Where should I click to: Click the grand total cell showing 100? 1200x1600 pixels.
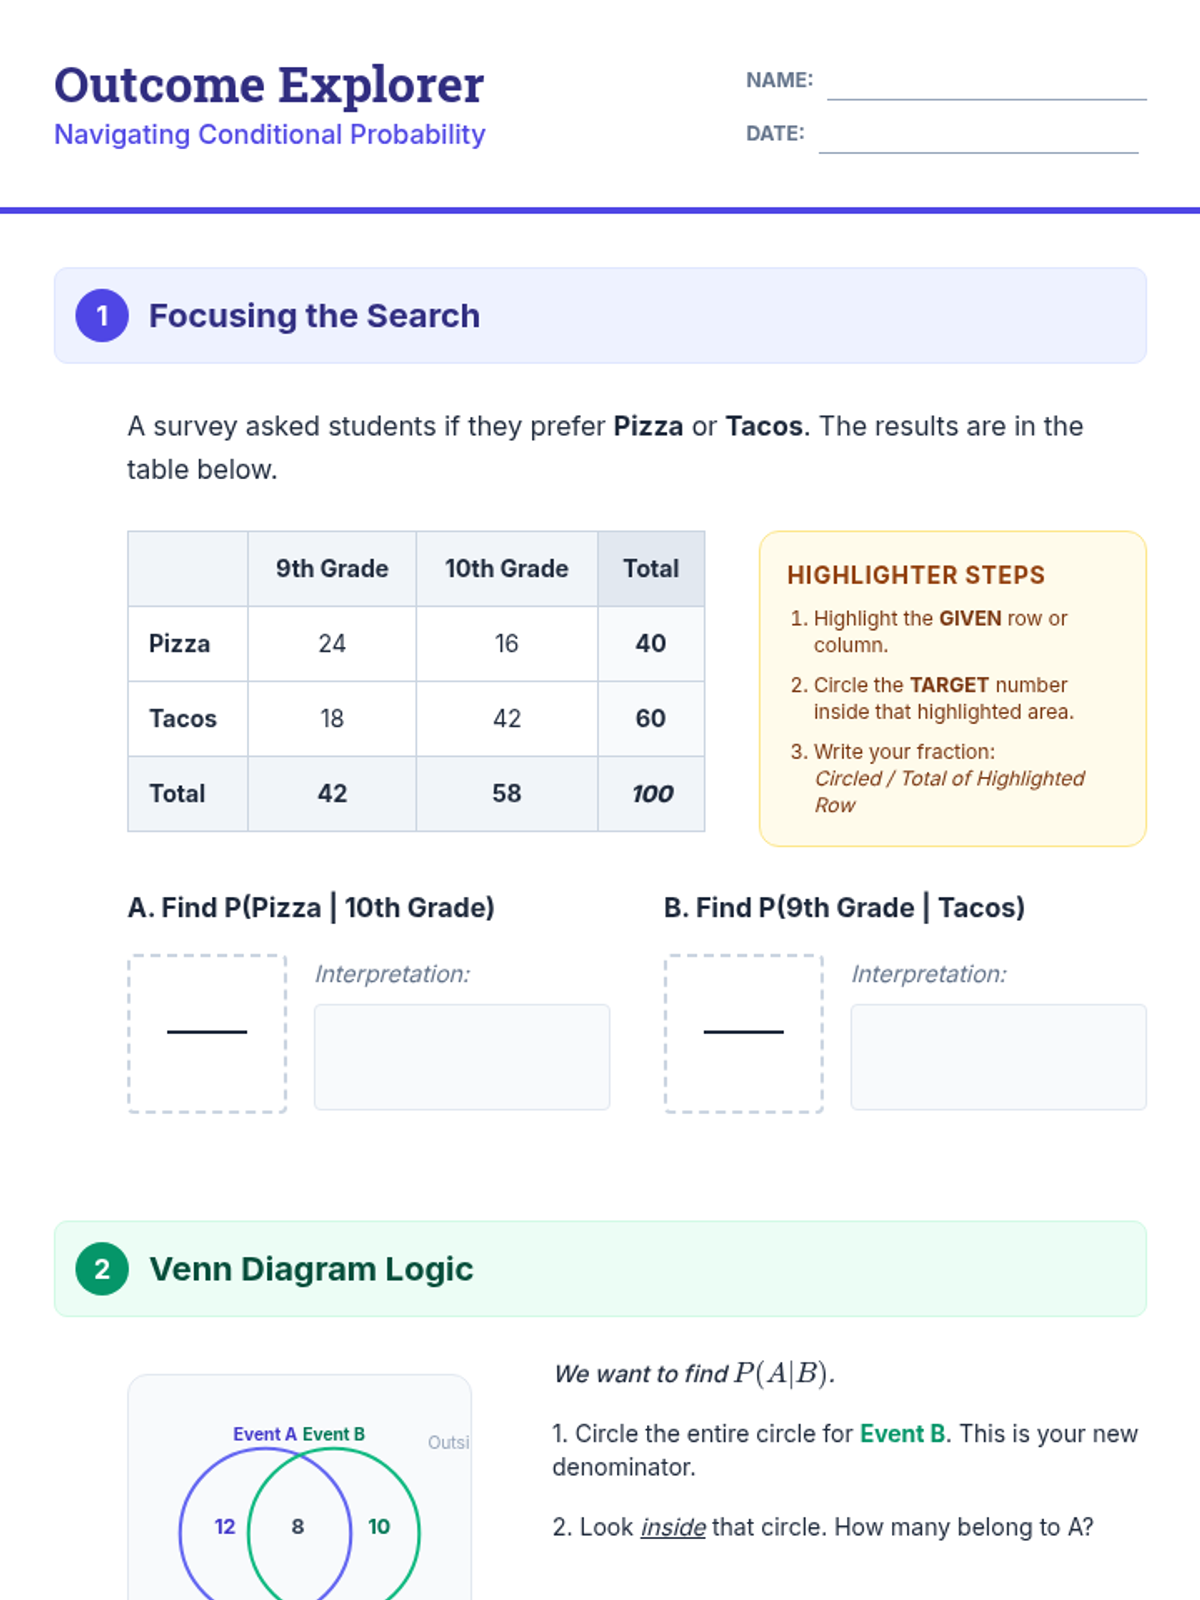coord(651,794)
